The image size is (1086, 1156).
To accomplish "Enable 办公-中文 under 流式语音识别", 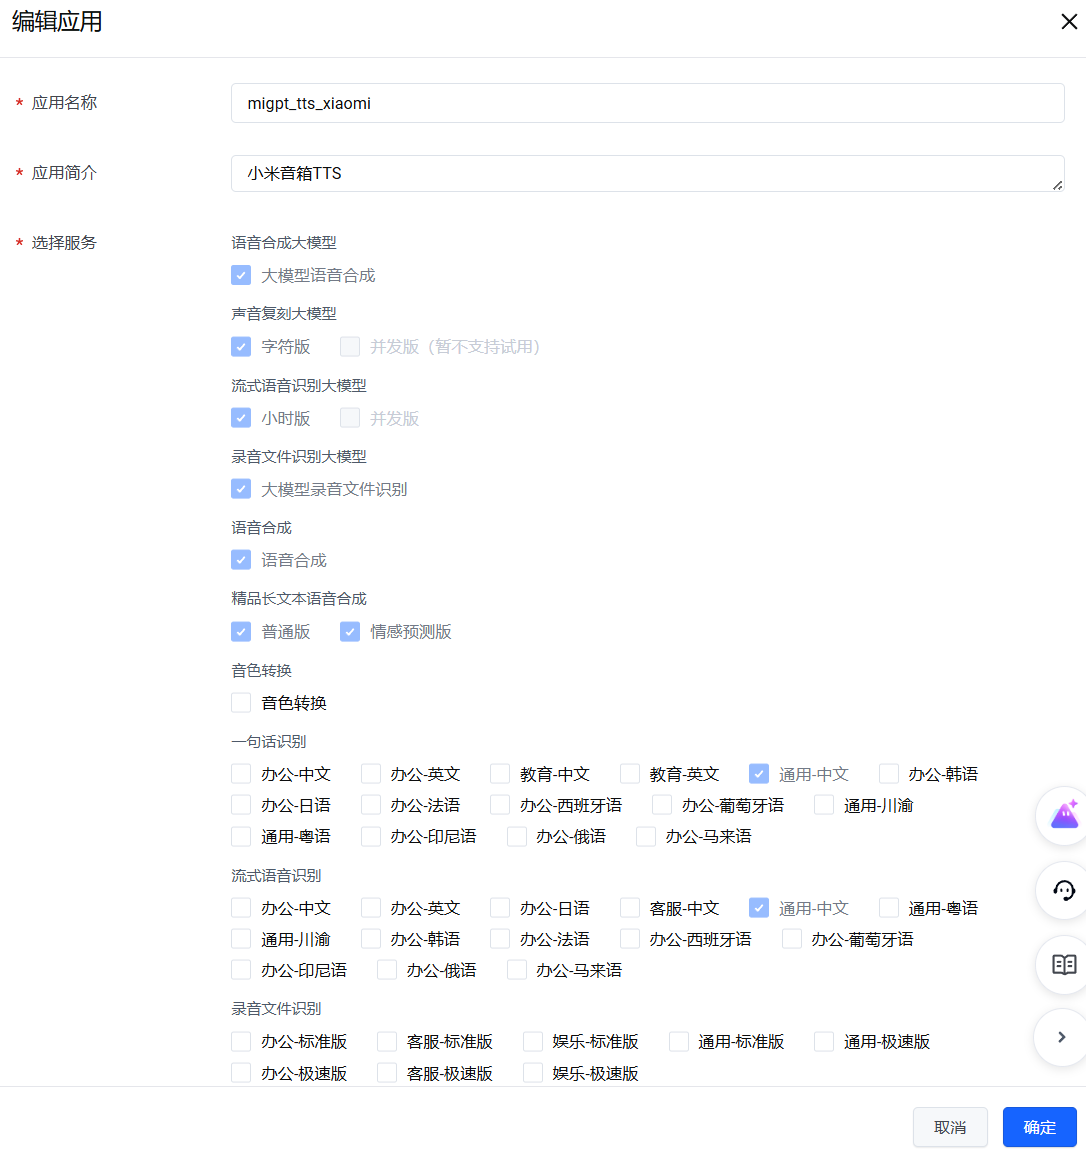I will point(241,908).
